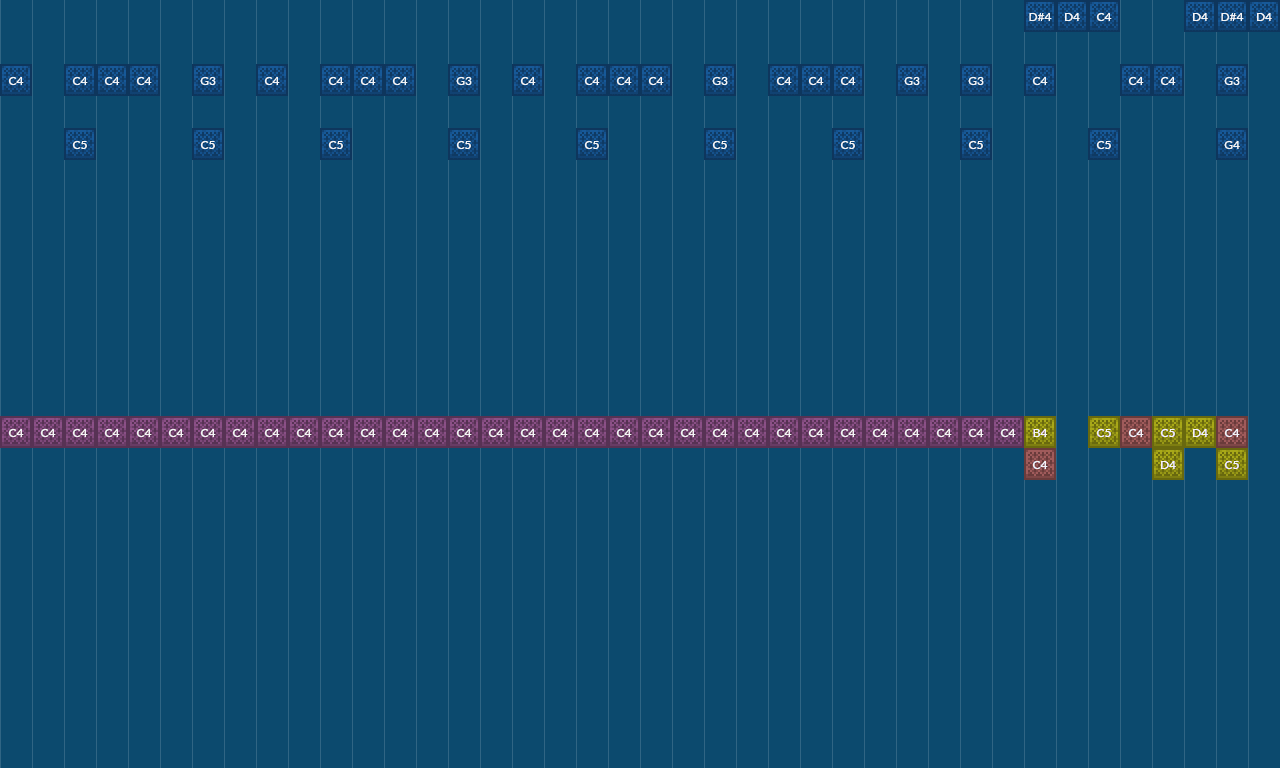
Task: Click the yellow D4 left of rightmost red C4
Action: tap(1200, 432)
